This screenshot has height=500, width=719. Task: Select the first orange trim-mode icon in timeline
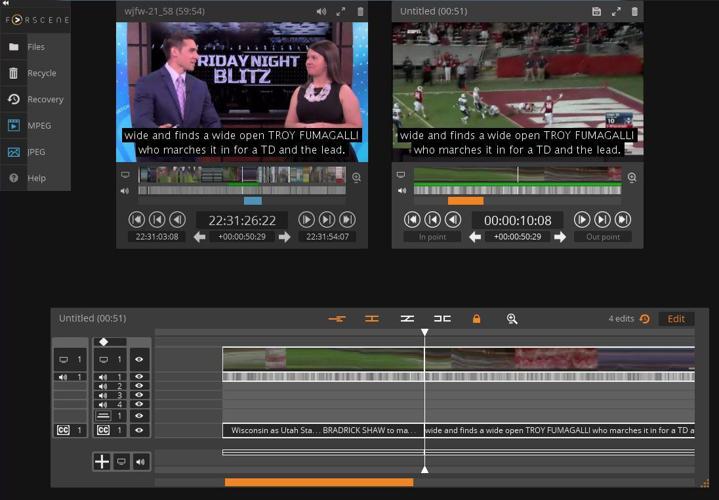tap(337, 319)
